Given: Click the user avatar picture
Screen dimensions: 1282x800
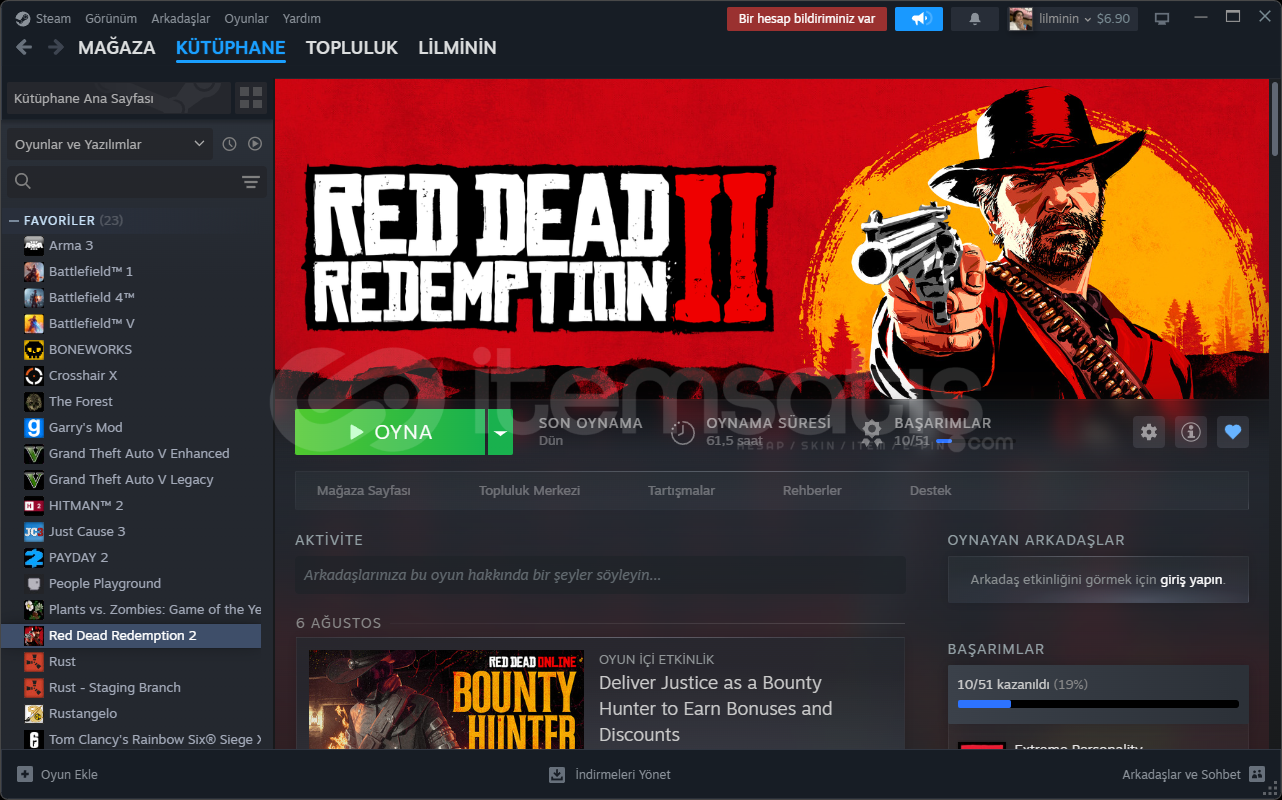Looking at the screenshot, I should (x=1020, y=18).
